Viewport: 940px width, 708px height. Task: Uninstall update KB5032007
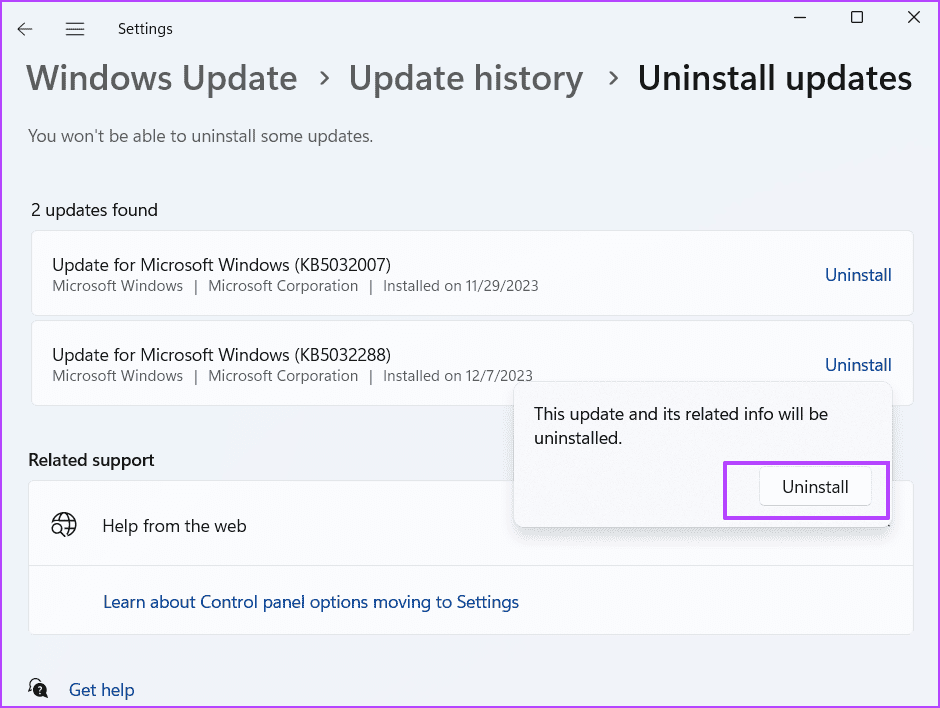click(x=858, y=275)
